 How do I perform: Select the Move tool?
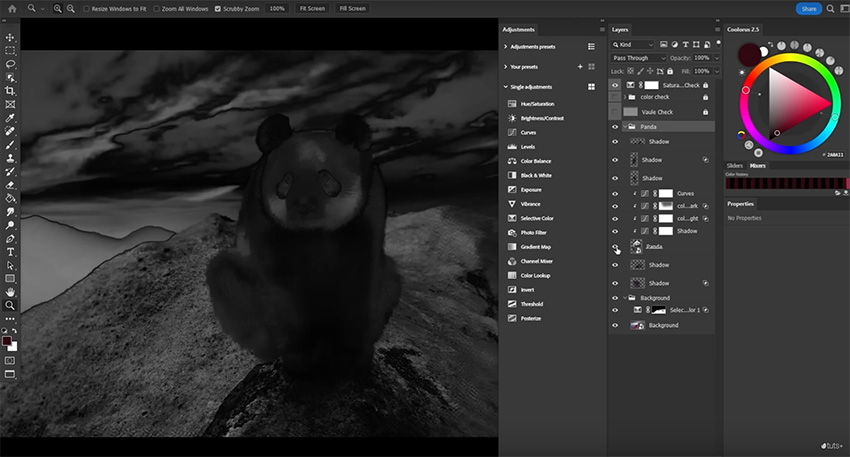click(10, 37)
